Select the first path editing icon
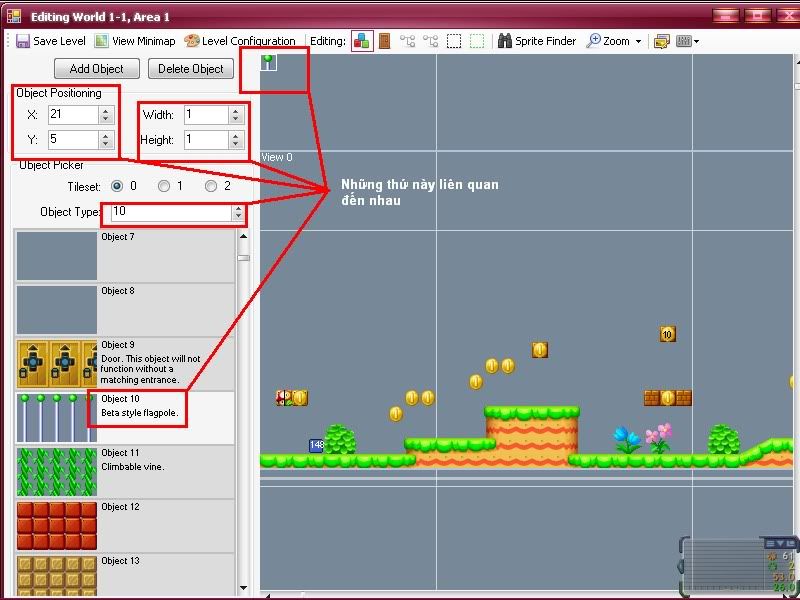The width and height of the screenshot is (800, 600). coord(407,41)
